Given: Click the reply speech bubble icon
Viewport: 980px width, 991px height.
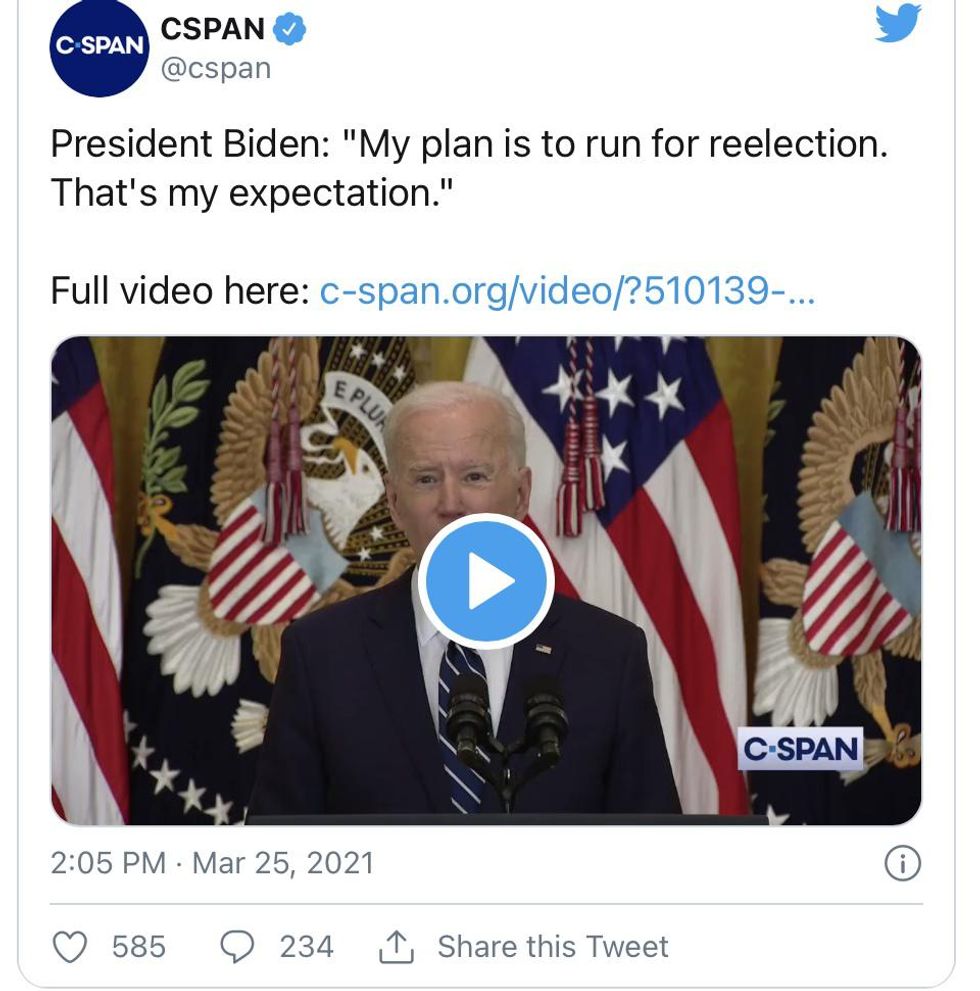Looking at the screenshot, I should [237, 946].
